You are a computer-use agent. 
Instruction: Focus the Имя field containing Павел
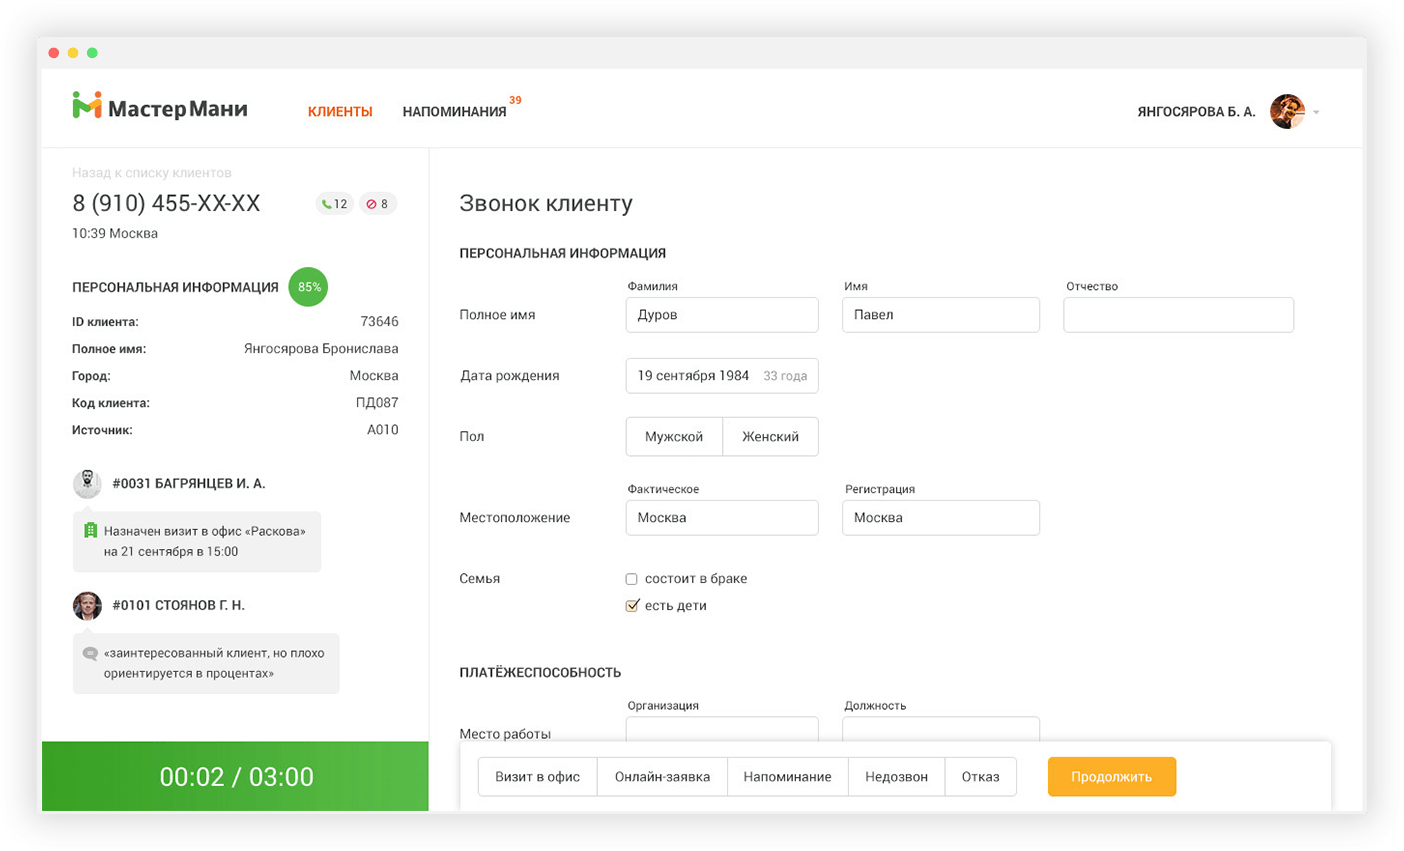tap(941, 315)
